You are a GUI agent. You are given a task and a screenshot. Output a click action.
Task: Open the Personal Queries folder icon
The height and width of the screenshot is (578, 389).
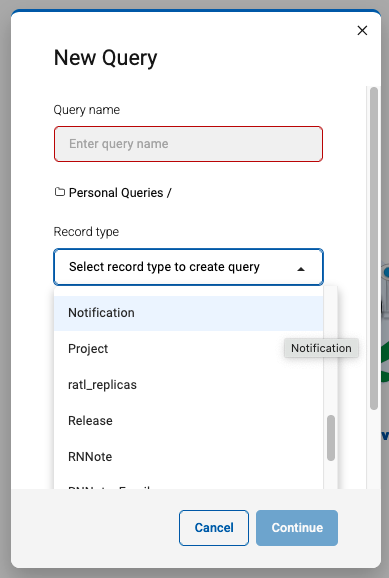pyautogui.click(x=59, y=192)
